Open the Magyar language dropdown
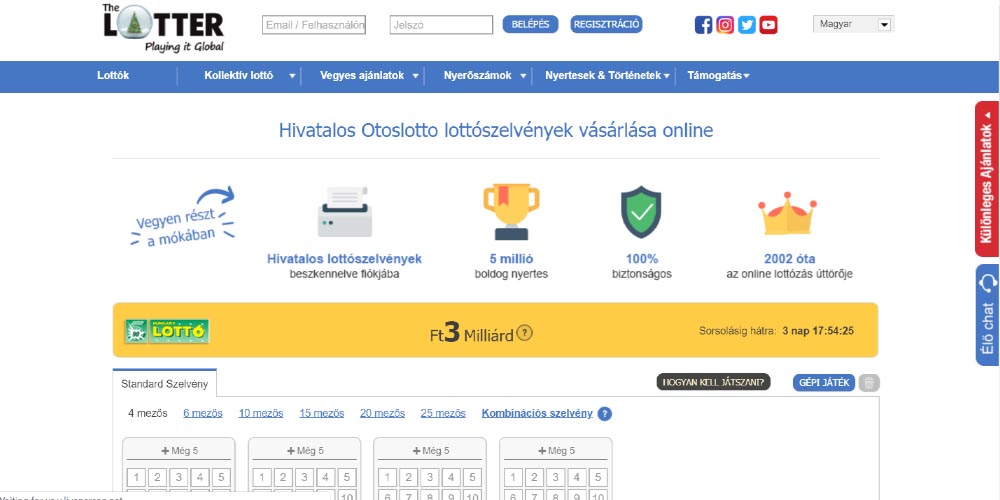The height and width of the screenshot is (500, 1000). tap(853, 25)
